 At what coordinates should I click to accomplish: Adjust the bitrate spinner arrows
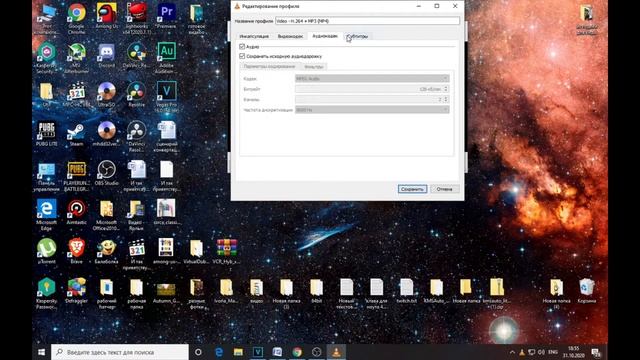[446, 89]
